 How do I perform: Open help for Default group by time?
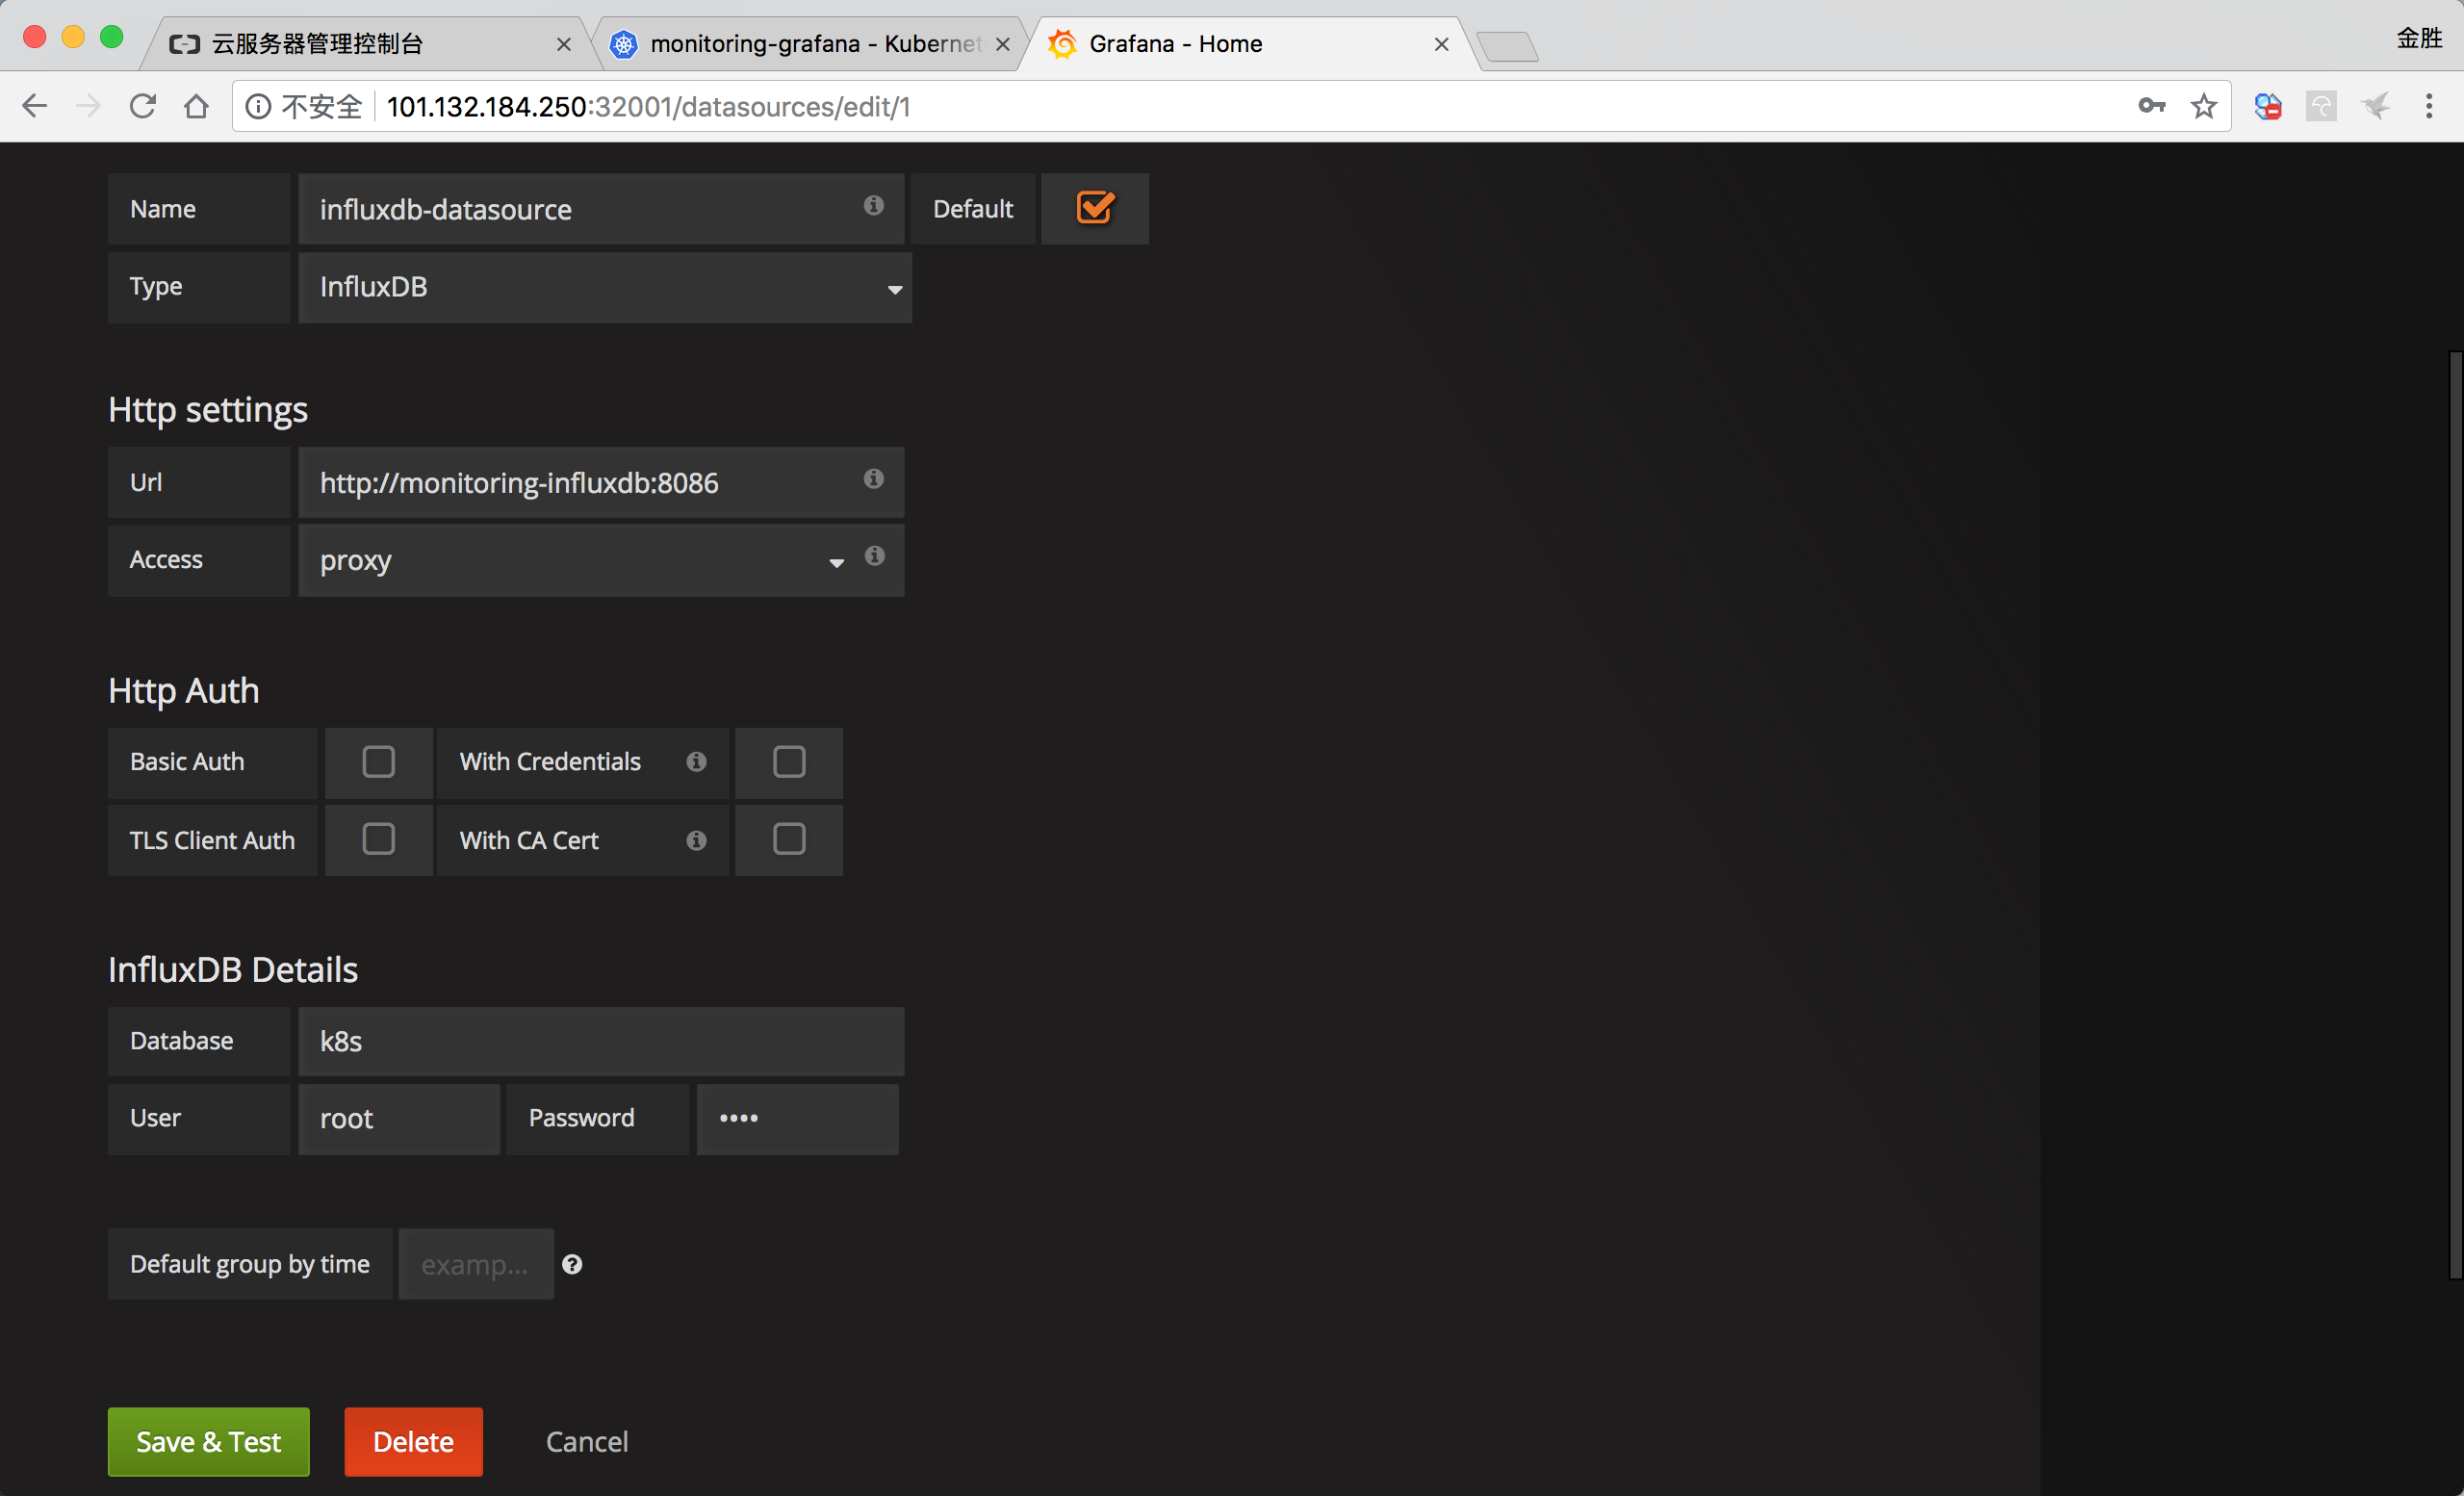click(572, 1265)
